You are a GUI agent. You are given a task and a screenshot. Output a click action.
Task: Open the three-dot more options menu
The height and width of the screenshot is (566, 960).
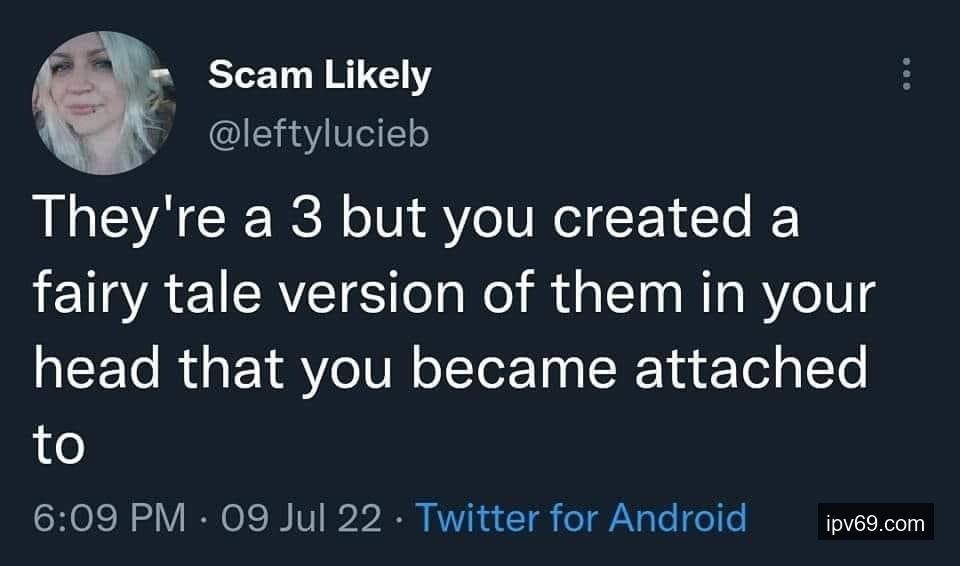click(x=906, y=75)
